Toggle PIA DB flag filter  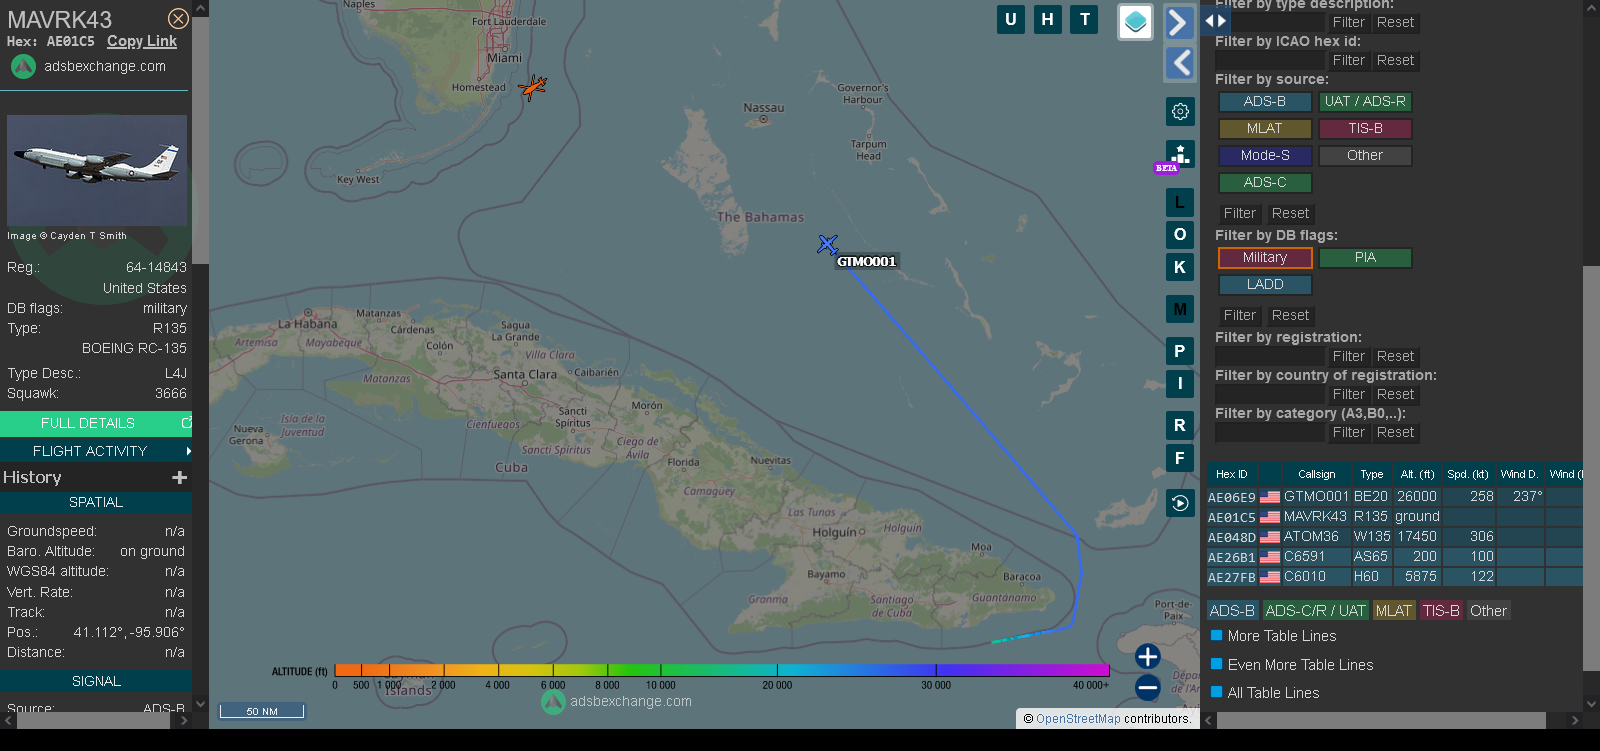coord(1365,257)
